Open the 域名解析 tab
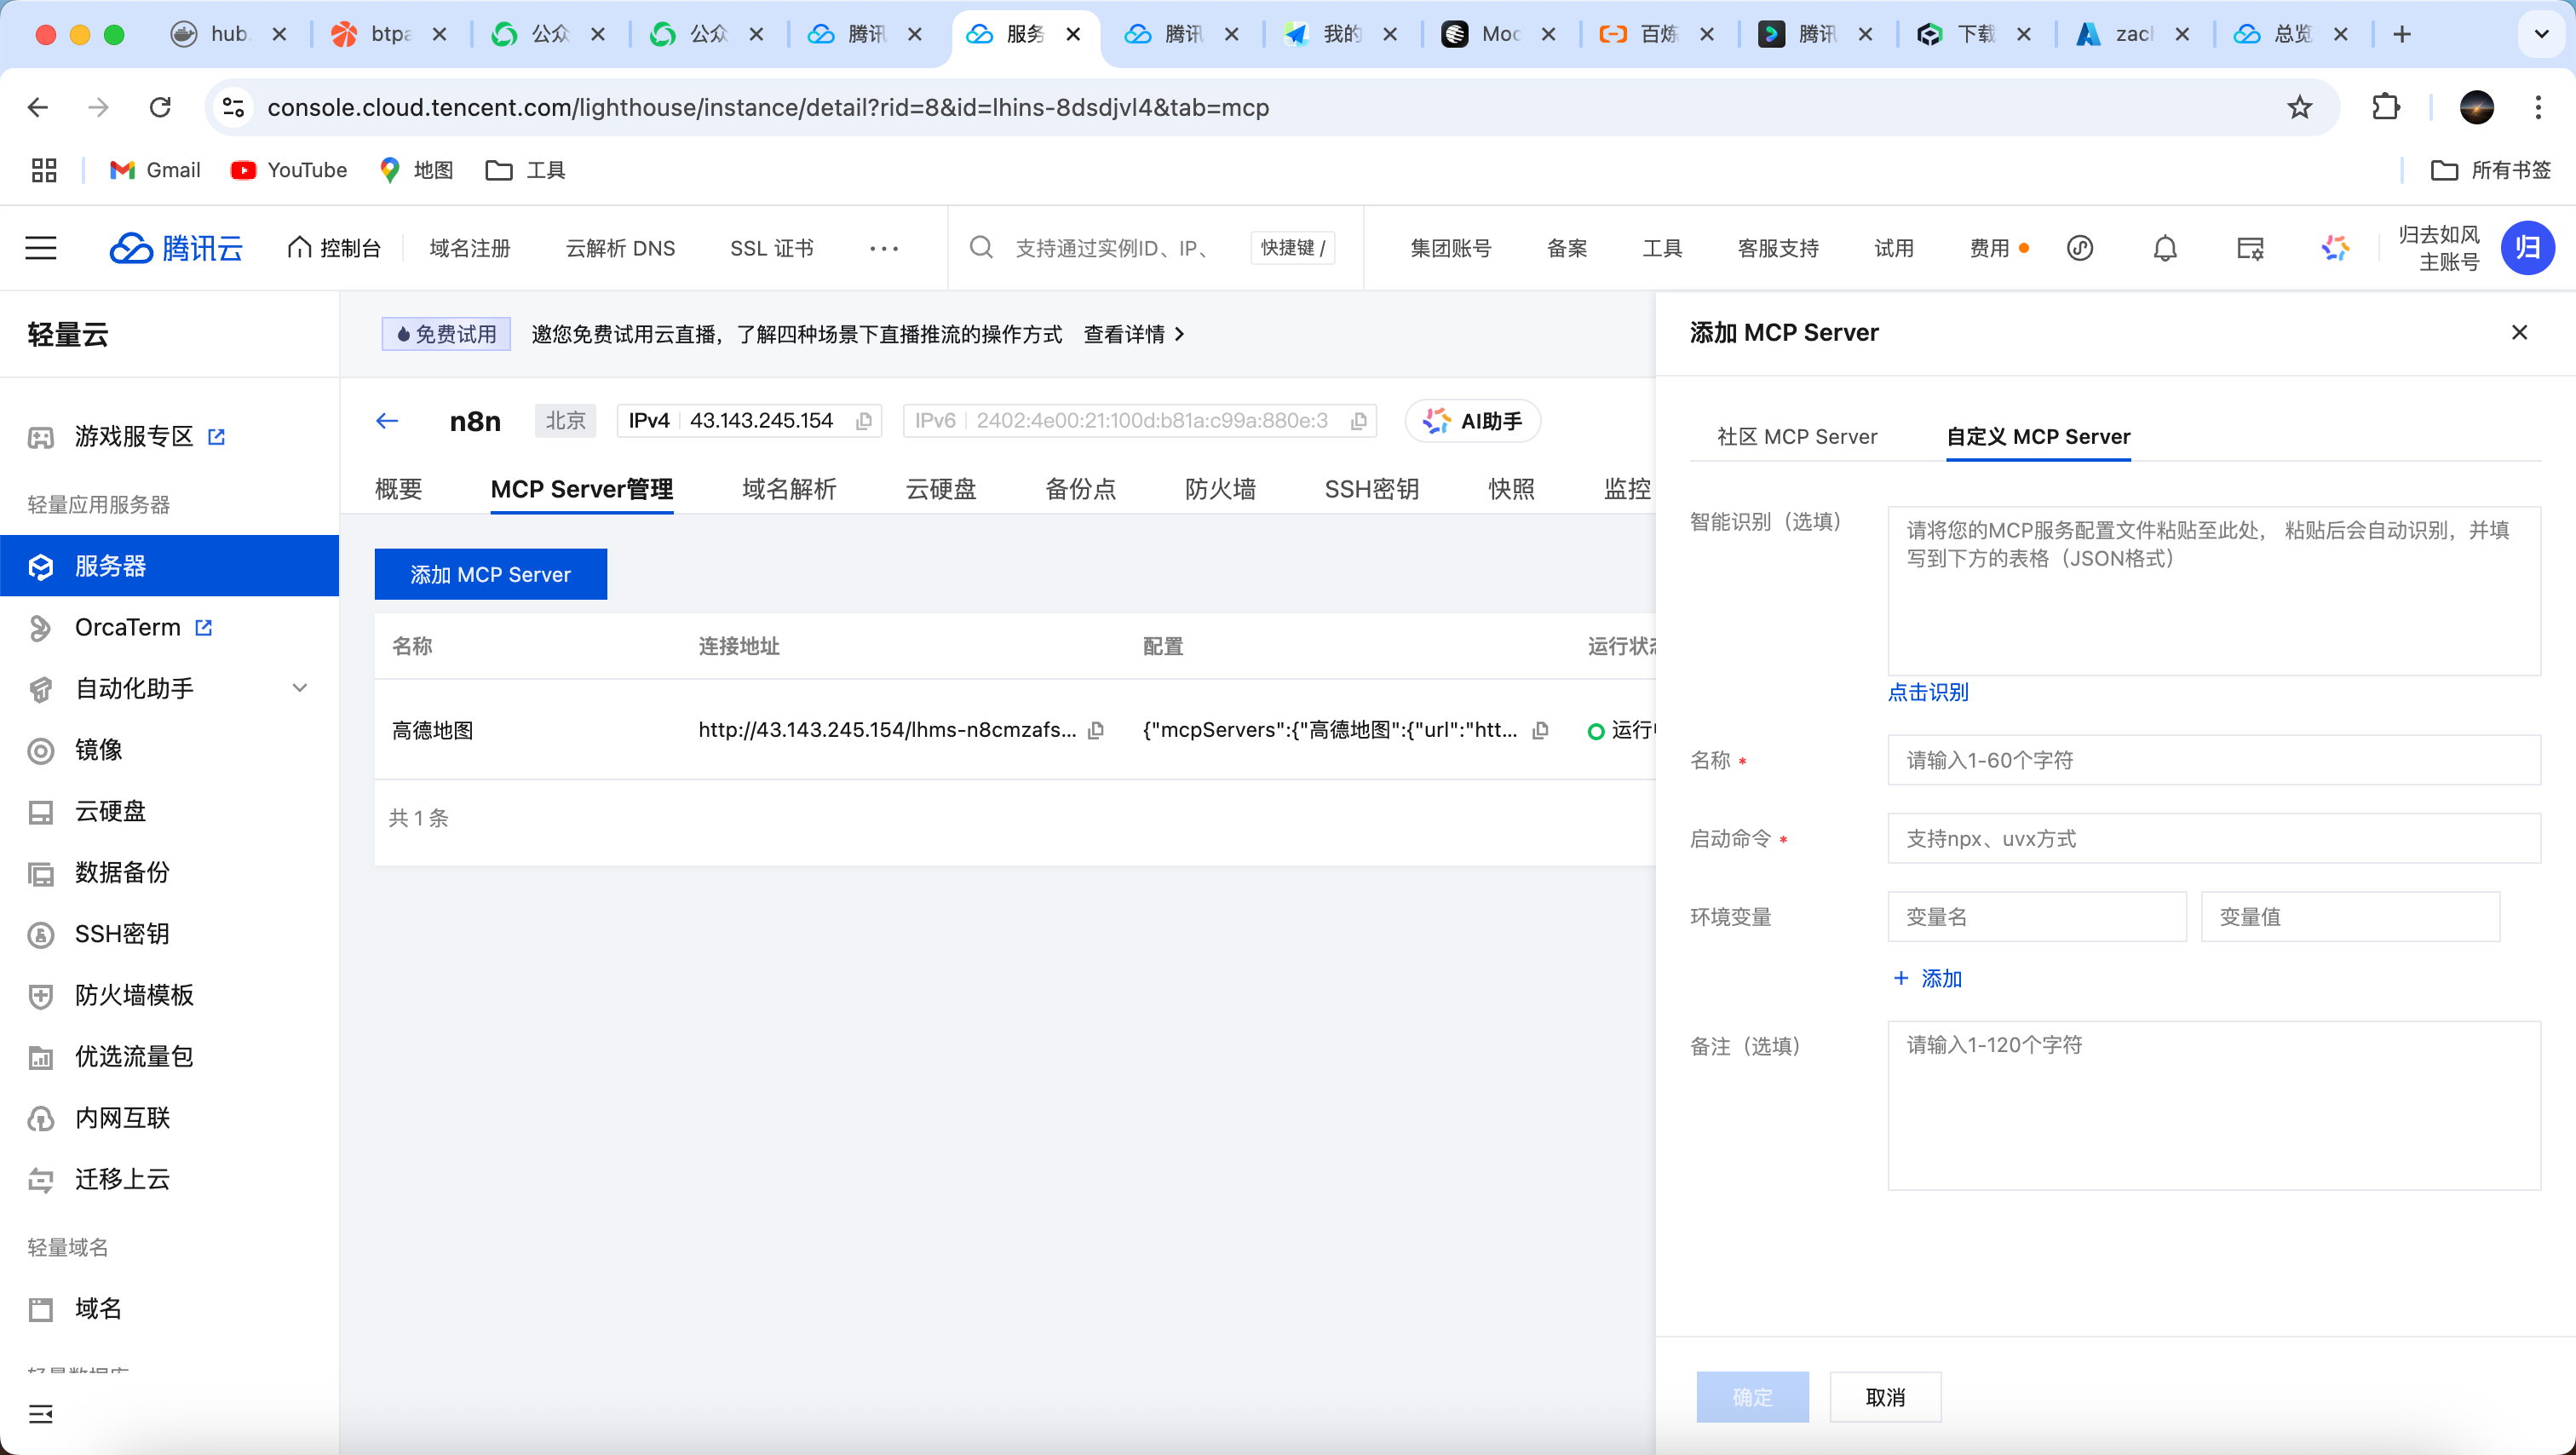Viewport: 2576px width, 1455px height. 789,489
